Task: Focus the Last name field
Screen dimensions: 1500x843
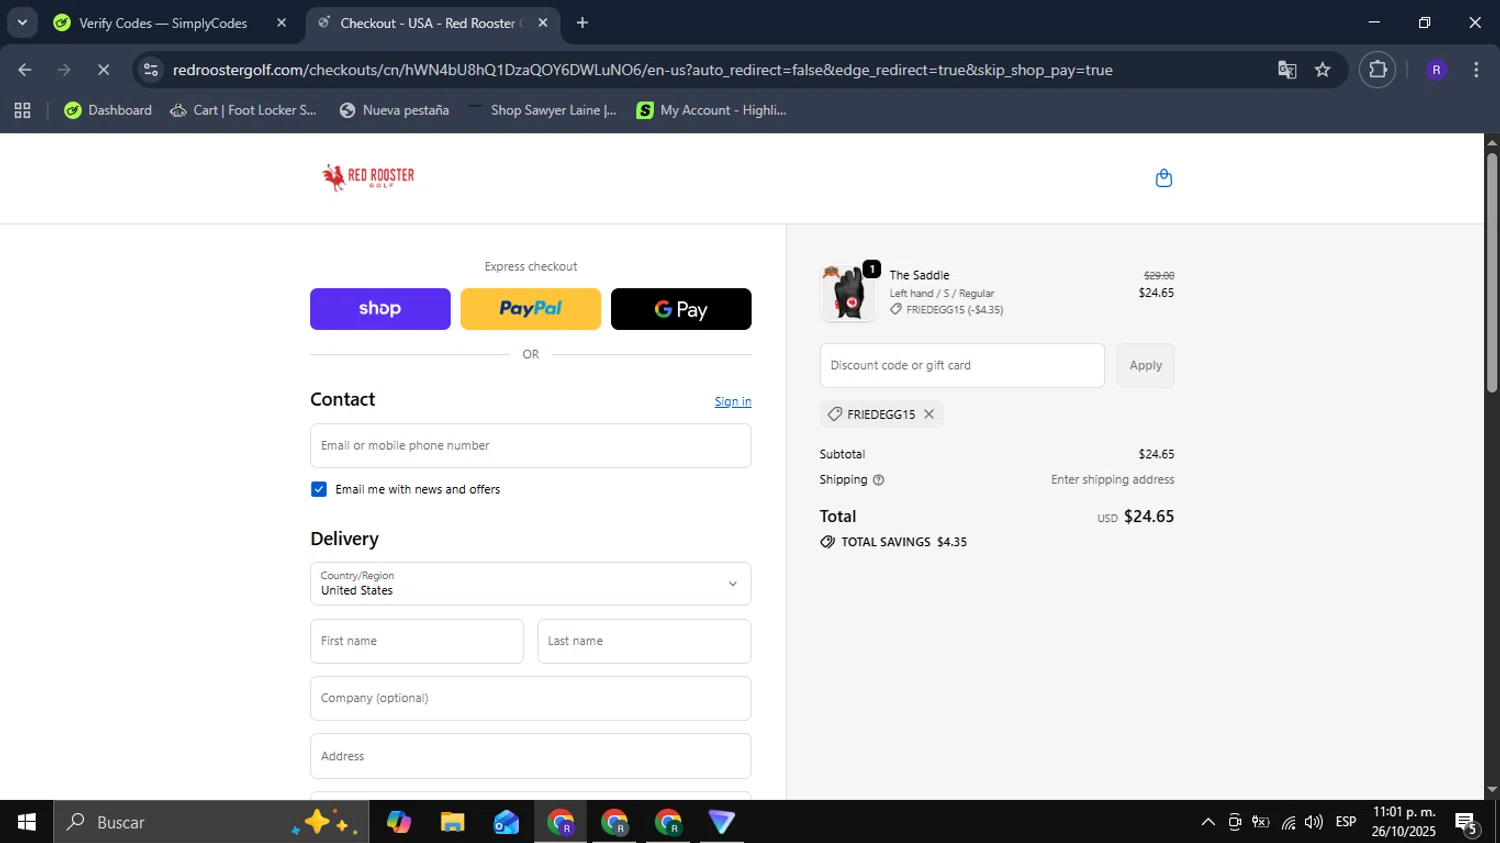Action: click(644, 641)
